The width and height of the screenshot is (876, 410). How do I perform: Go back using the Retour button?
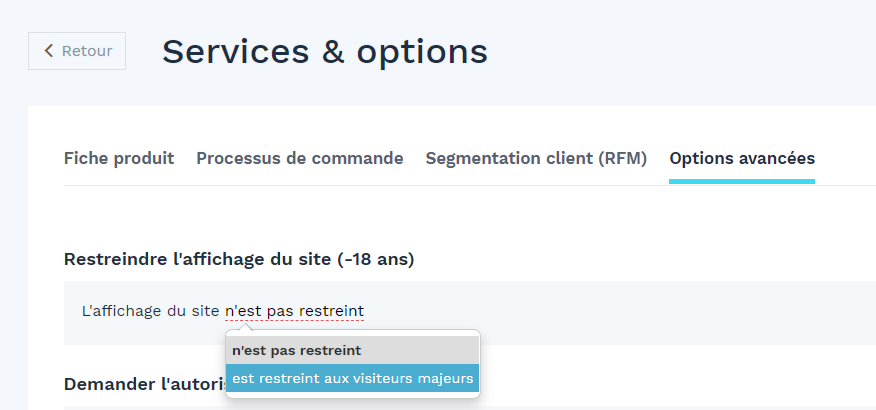point(77,51)
